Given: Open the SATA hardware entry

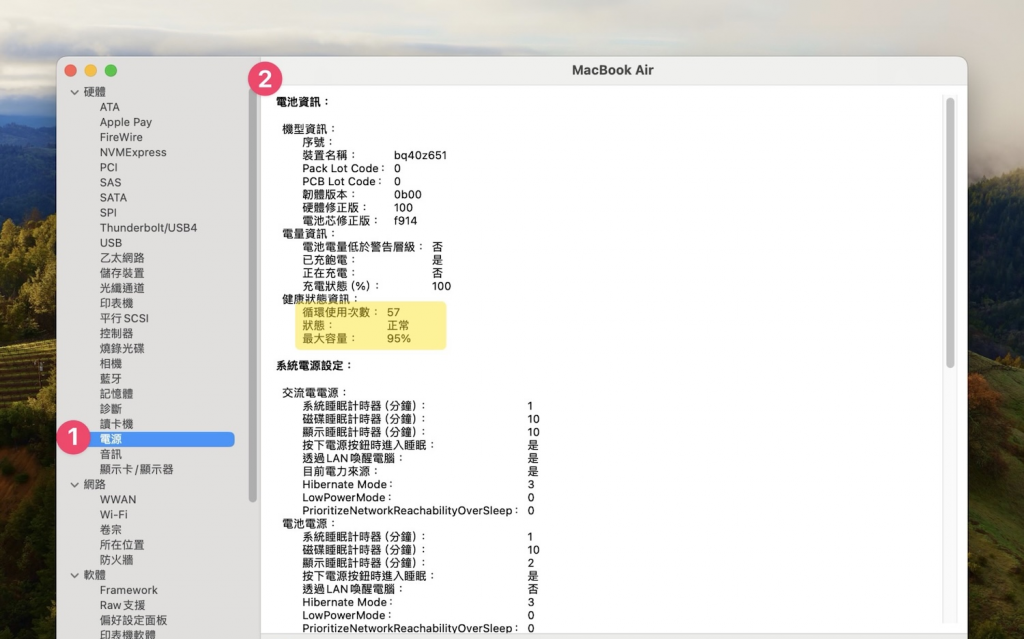Looking at the screenshot, I should [113, 197].
